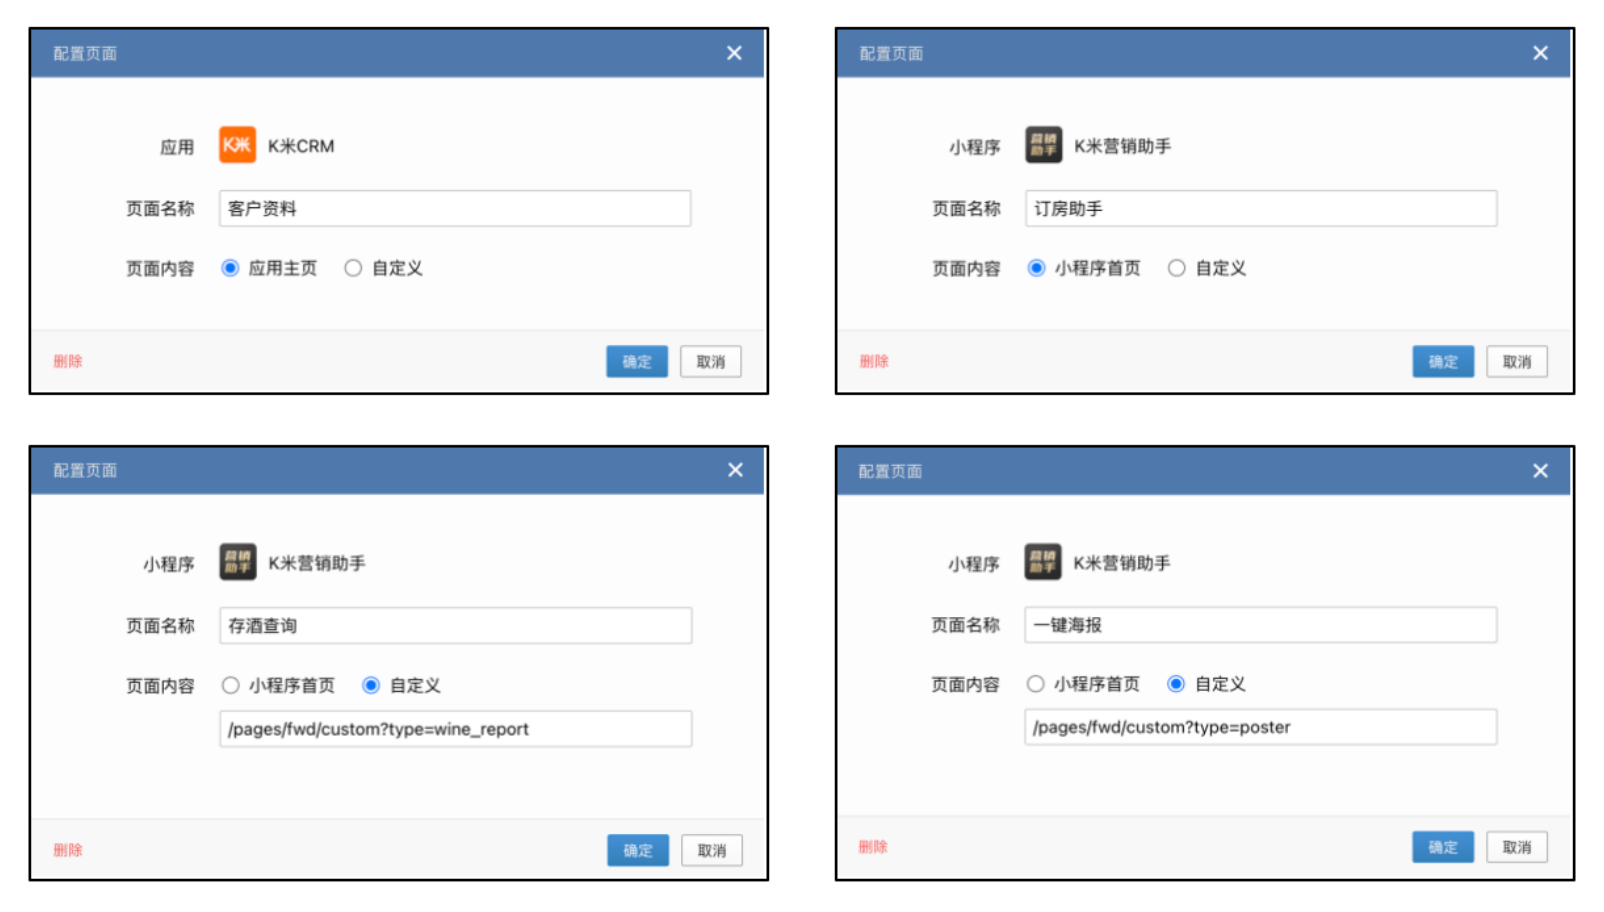Screen dimensions: 1604x912
Task: Close the 一键海报 config dialog with X
Action: [1540, 470]
